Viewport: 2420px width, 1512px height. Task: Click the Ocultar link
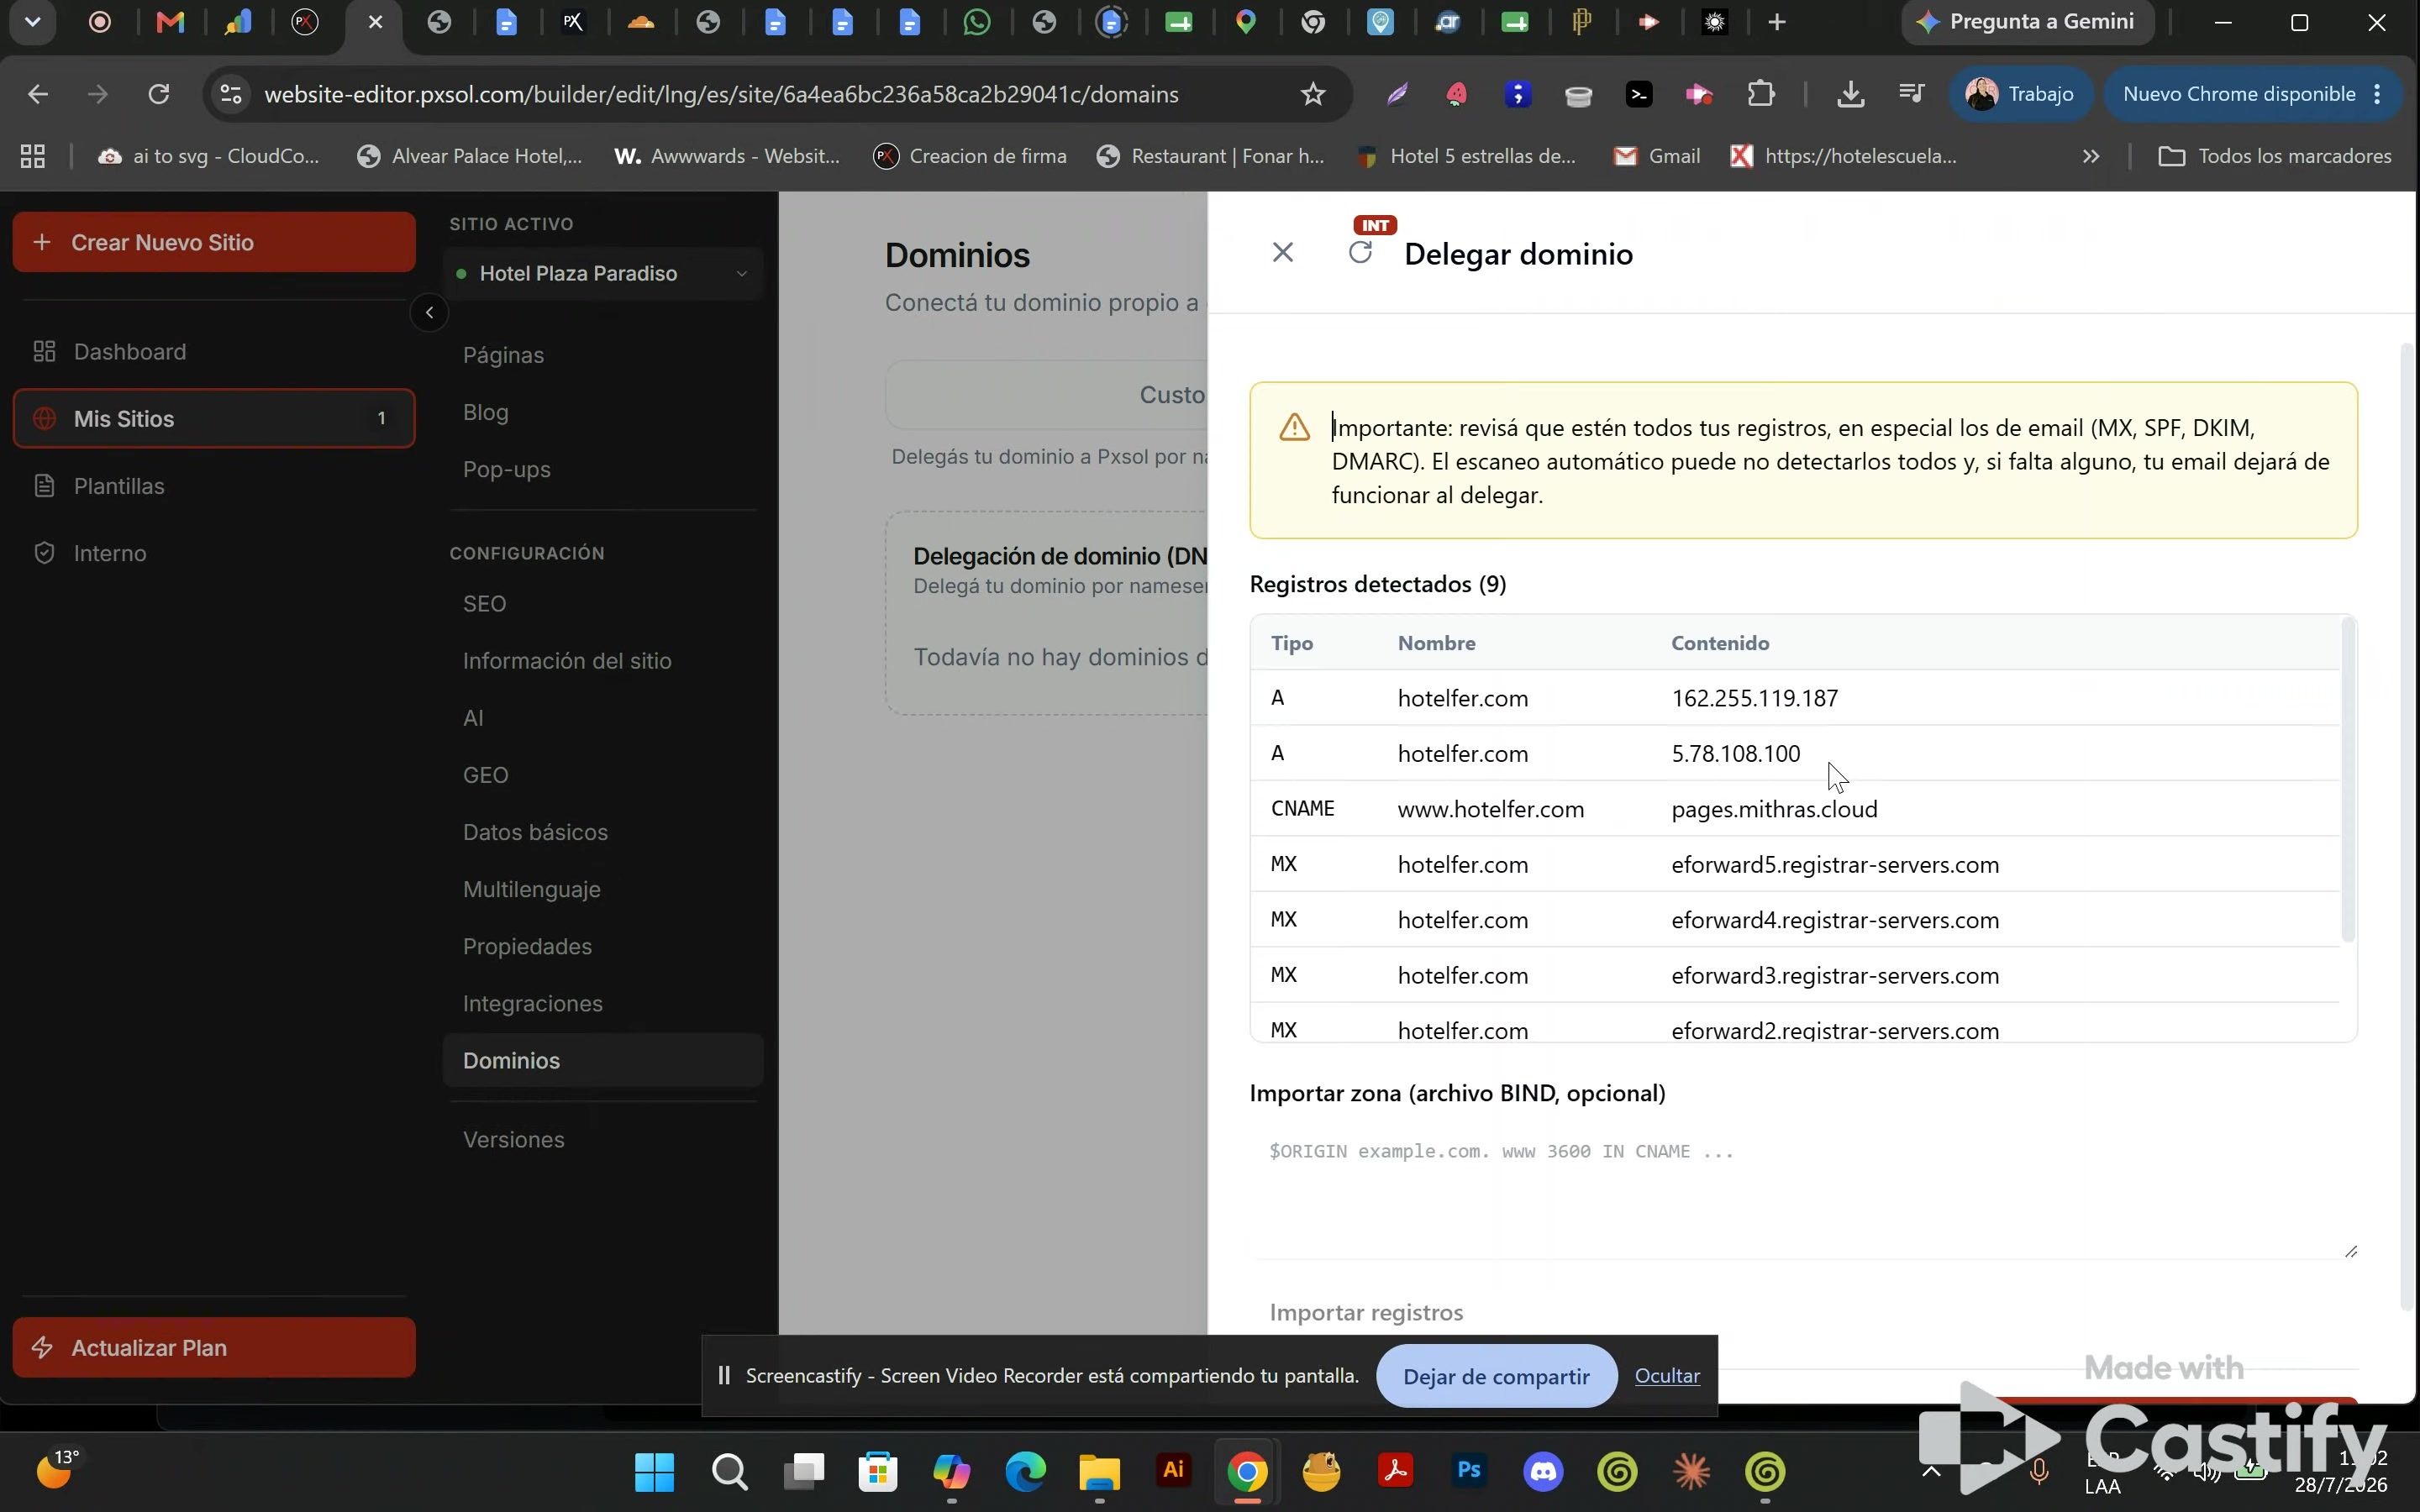pyautogui.click(x=1667, y=1376)
